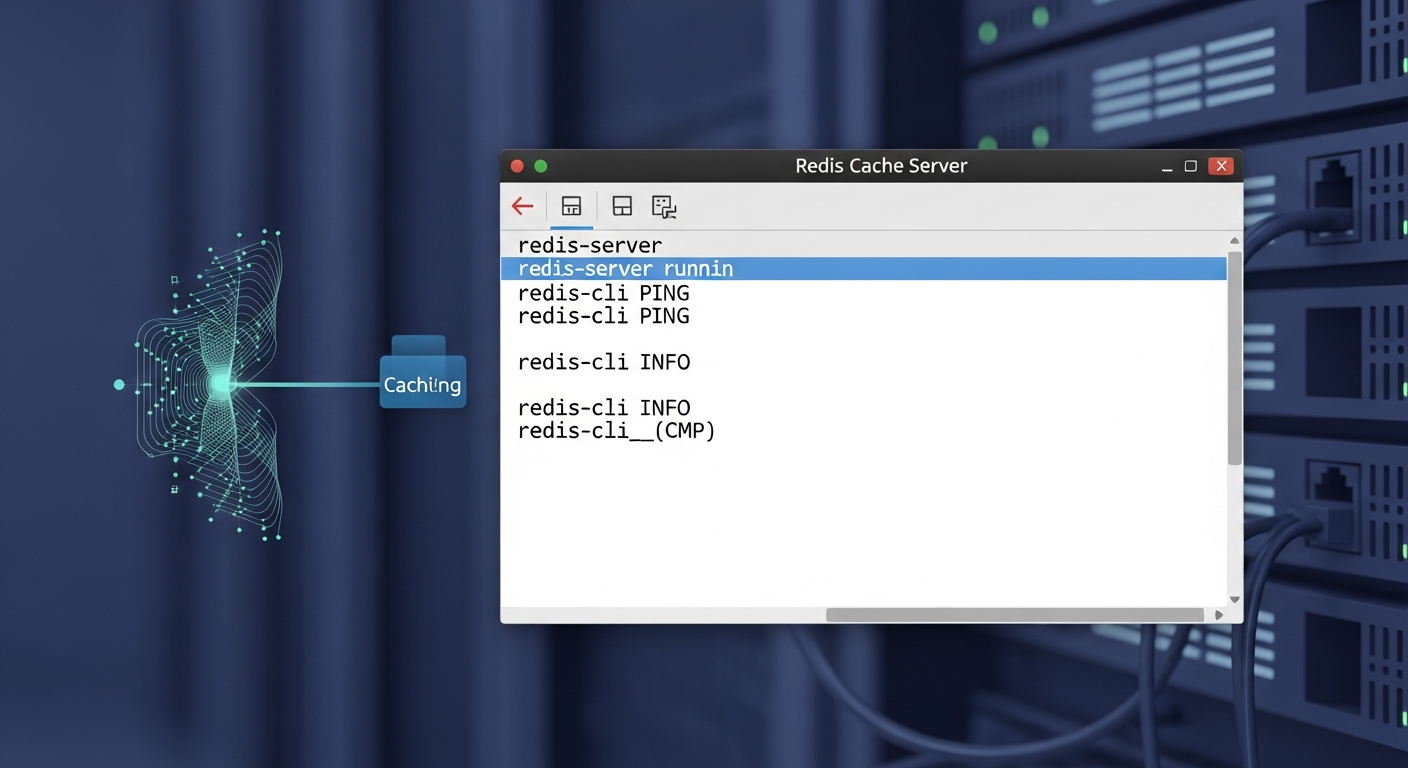Viewport: 1408px width, 768px height.
Task: Open the clipboard paste toolbar icon
Action: coord(663,205)
